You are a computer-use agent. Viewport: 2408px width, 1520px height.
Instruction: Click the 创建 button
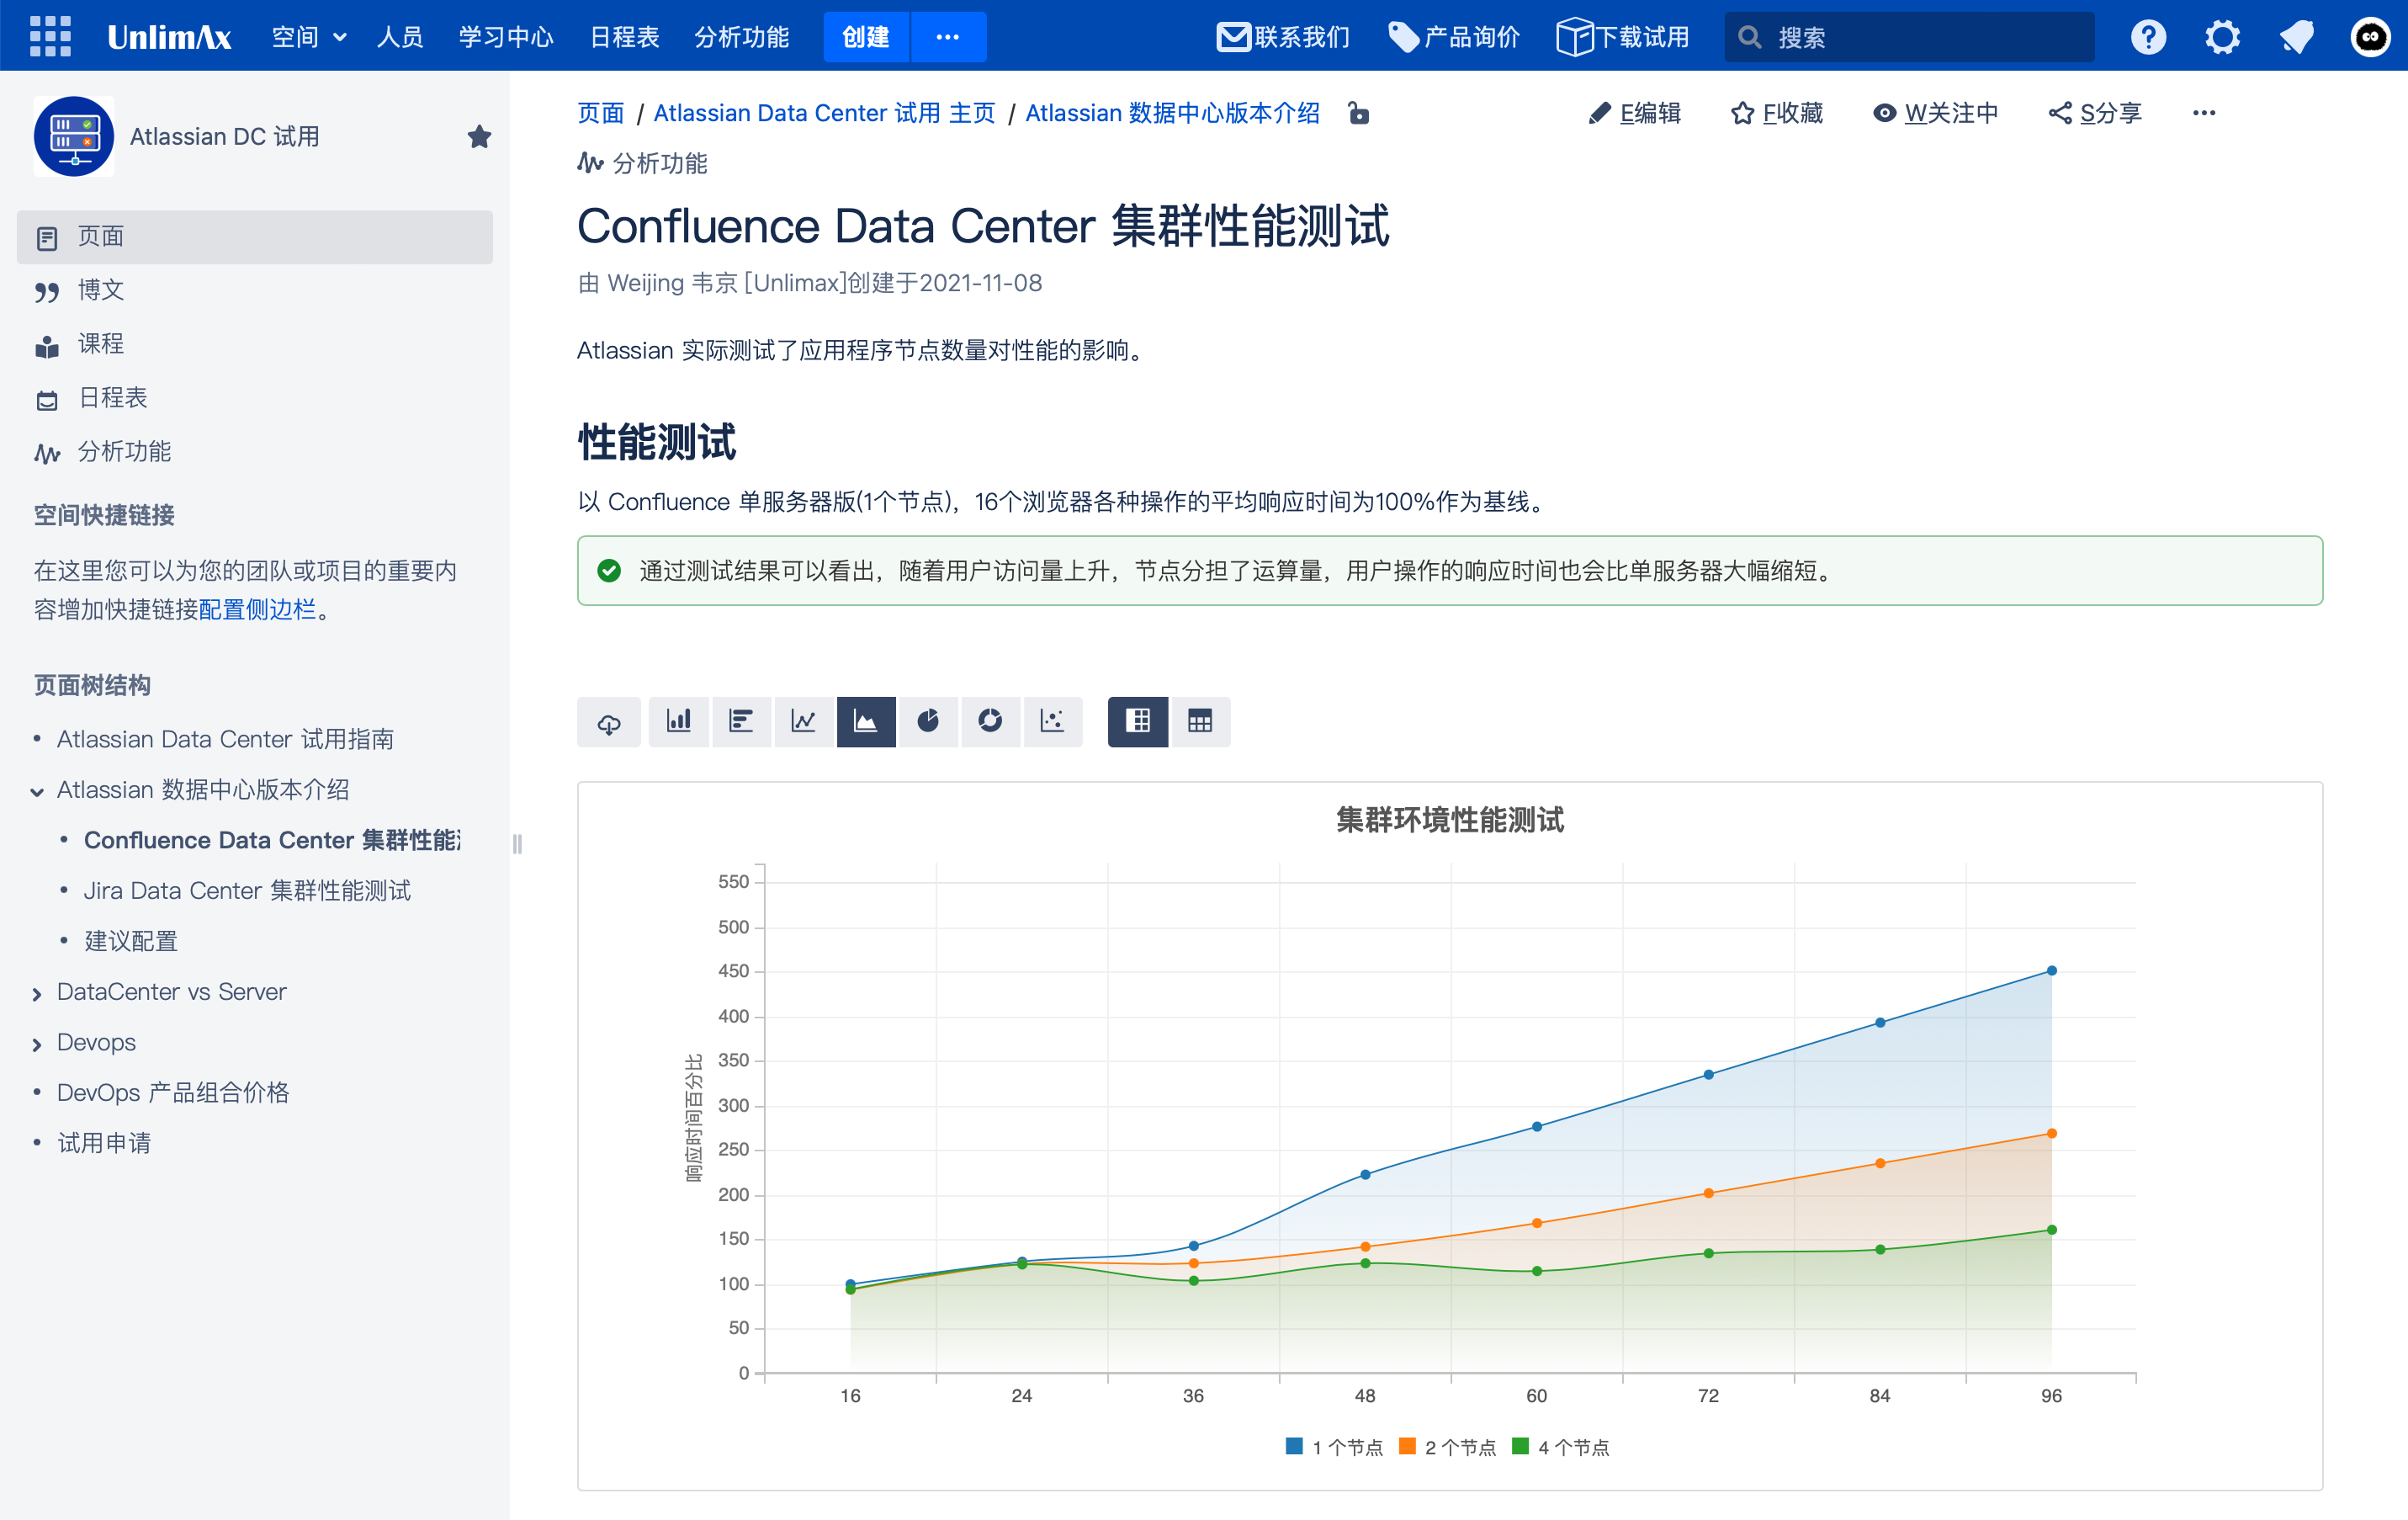click(865, 37)
